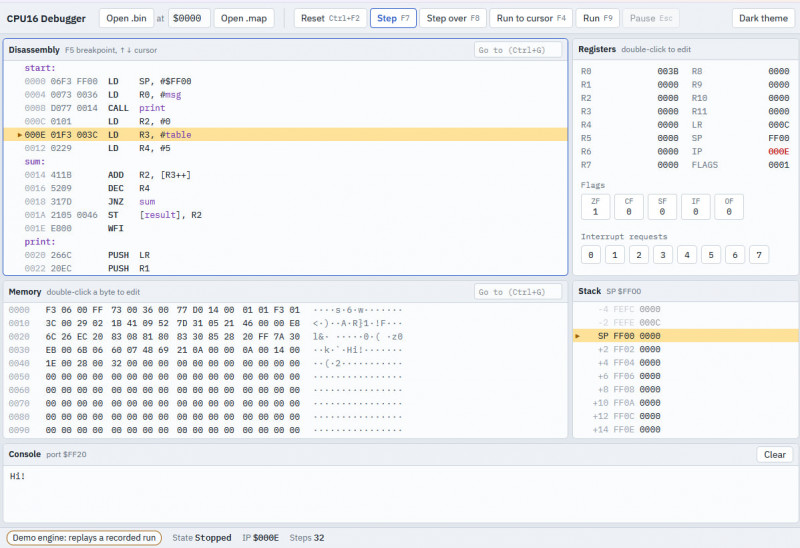Open a .bin file
This screenshot has height=548, width=800.
click(x=126, y=18)
